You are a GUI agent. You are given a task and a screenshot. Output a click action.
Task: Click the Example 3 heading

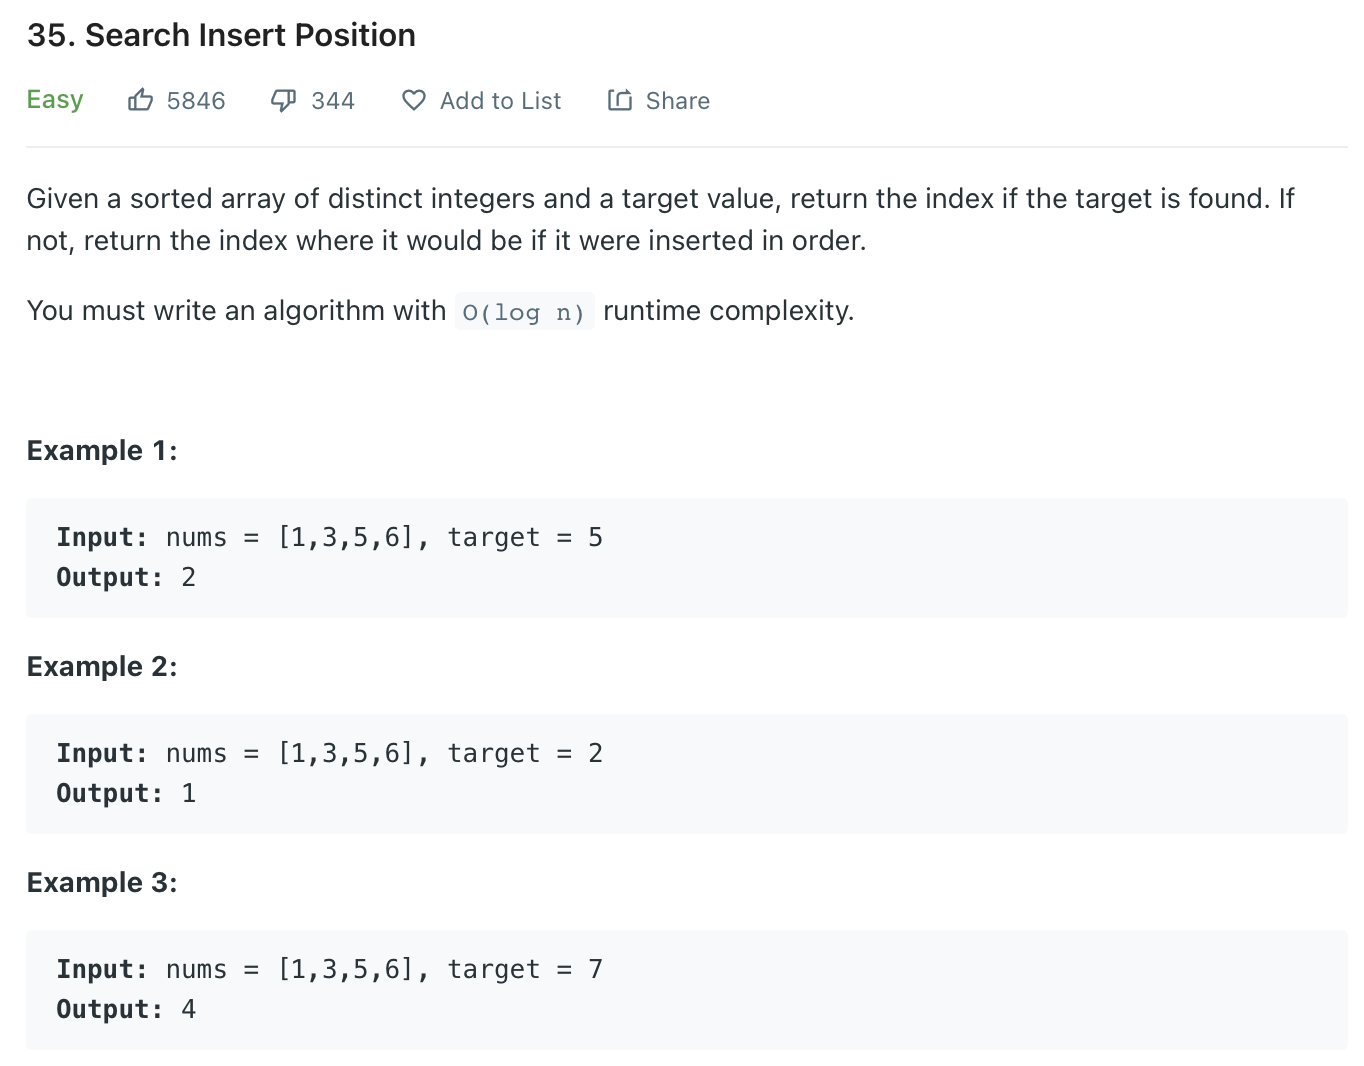pos(101,882)
